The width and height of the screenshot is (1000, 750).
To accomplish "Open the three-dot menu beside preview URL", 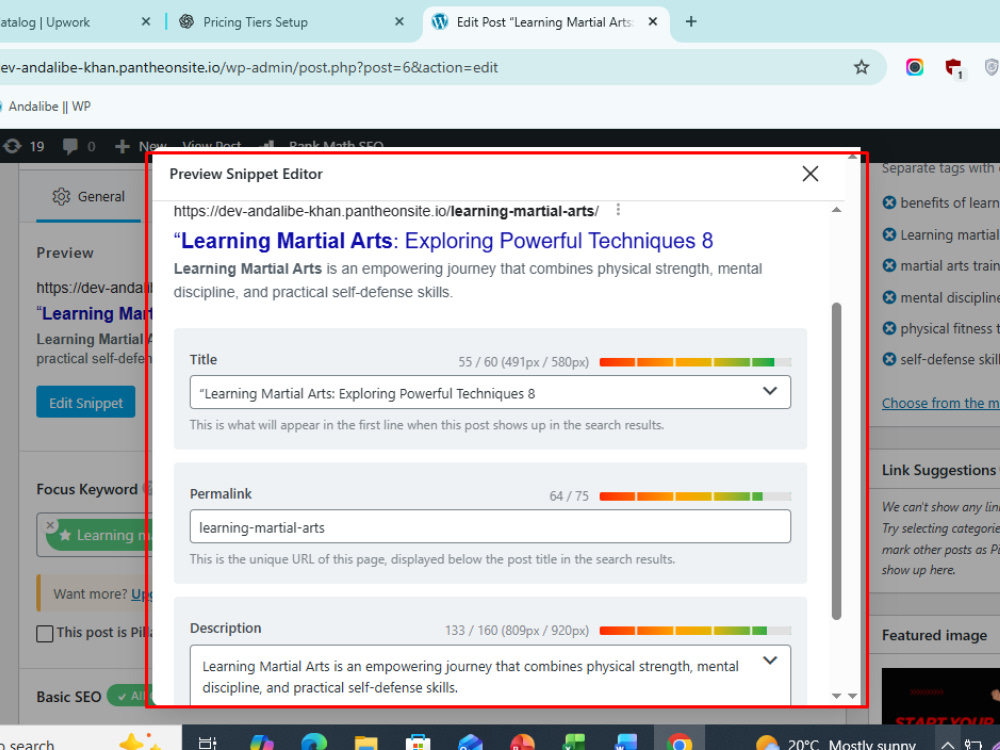I will (618, 210).
